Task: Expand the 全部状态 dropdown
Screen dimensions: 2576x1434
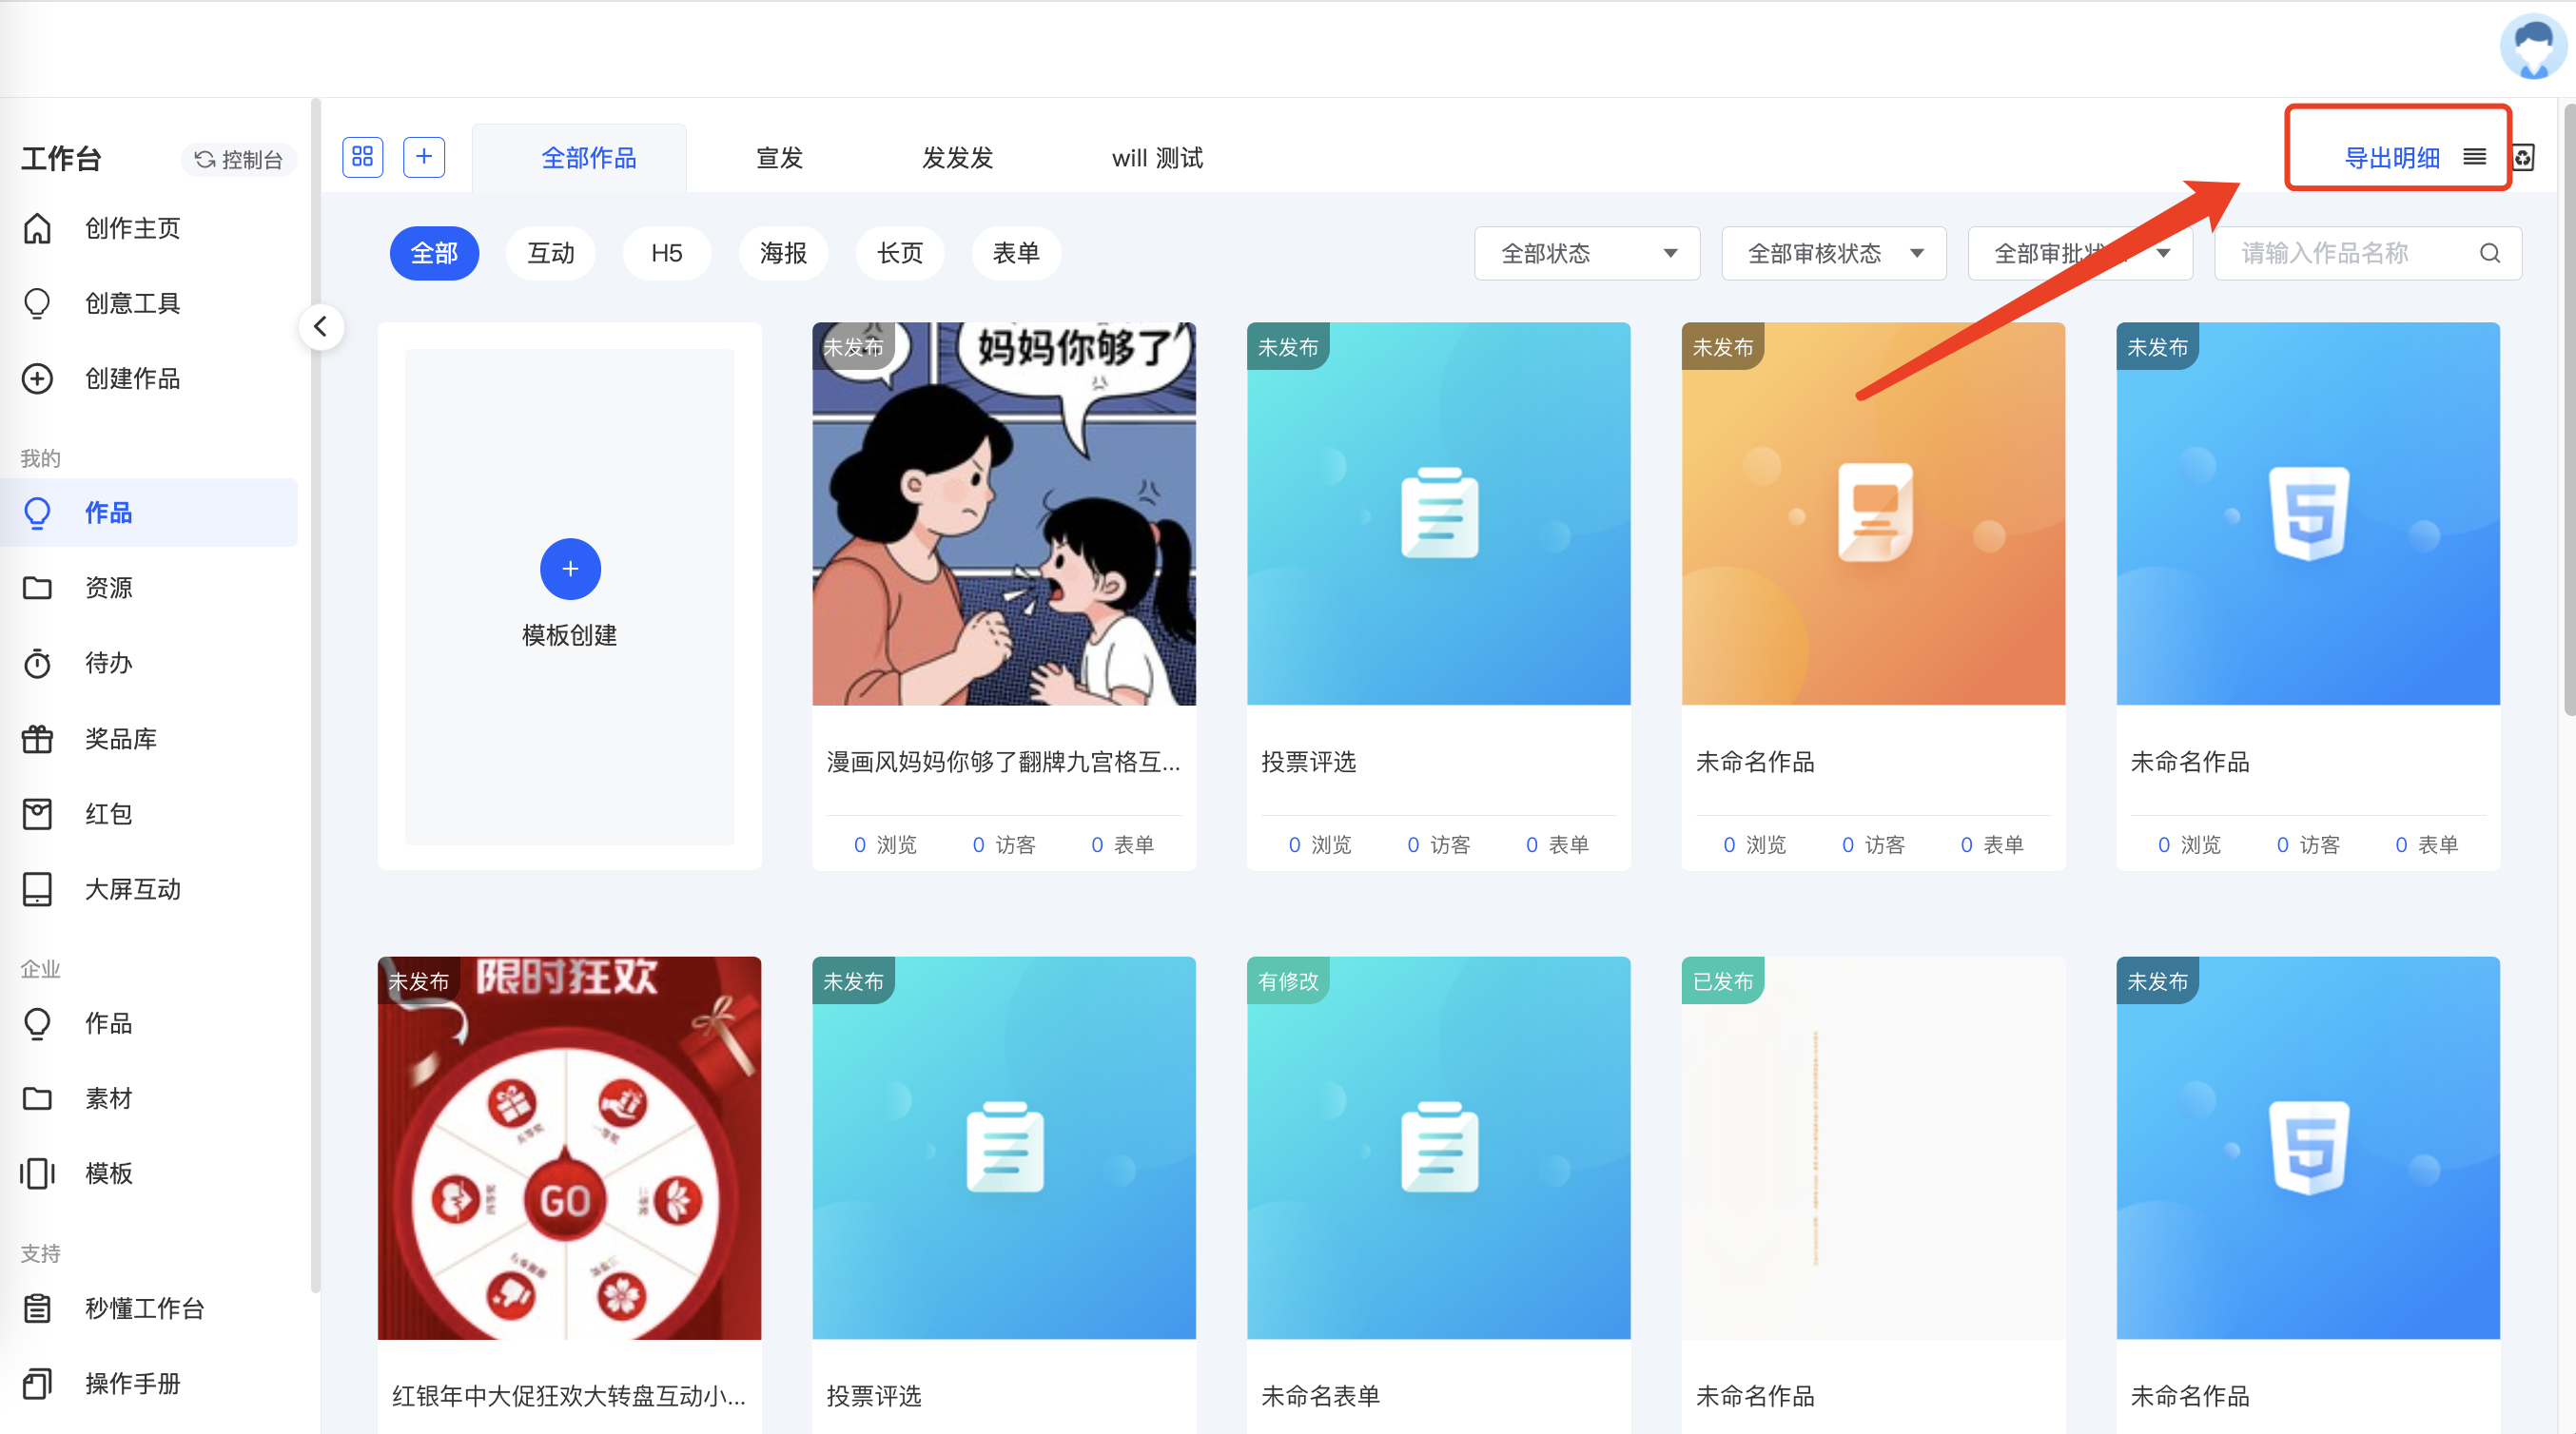Action: tap(1587, 253)
